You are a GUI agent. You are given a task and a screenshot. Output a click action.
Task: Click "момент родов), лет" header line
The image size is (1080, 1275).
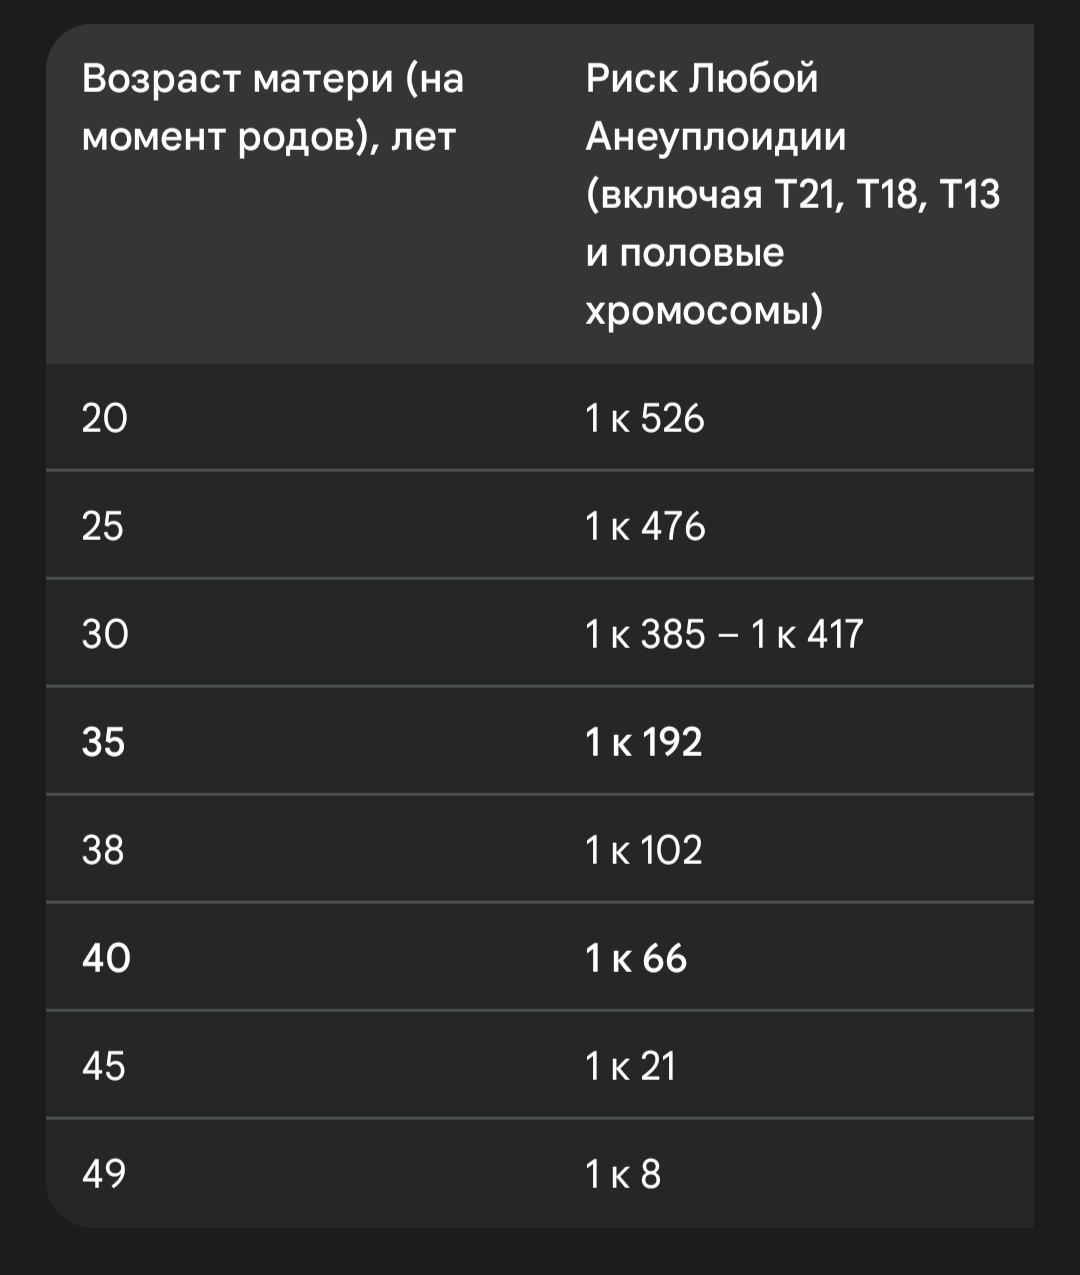point(268,137)
